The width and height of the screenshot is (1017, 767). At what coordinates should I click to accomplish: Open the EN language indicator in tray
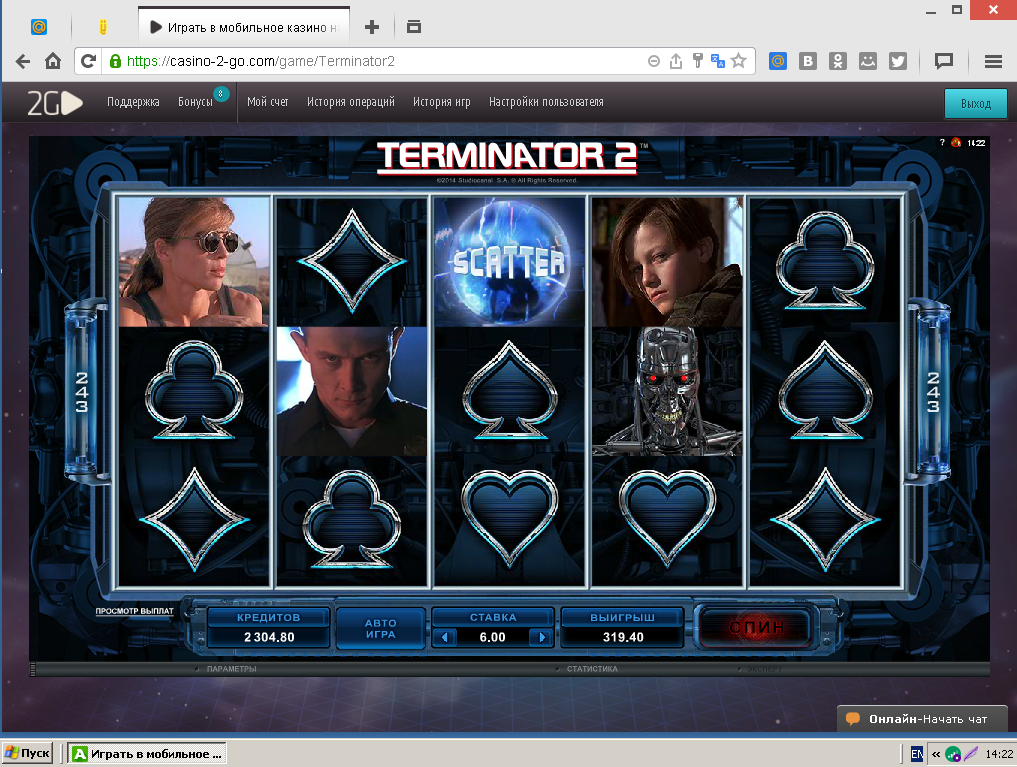[916, 753]
